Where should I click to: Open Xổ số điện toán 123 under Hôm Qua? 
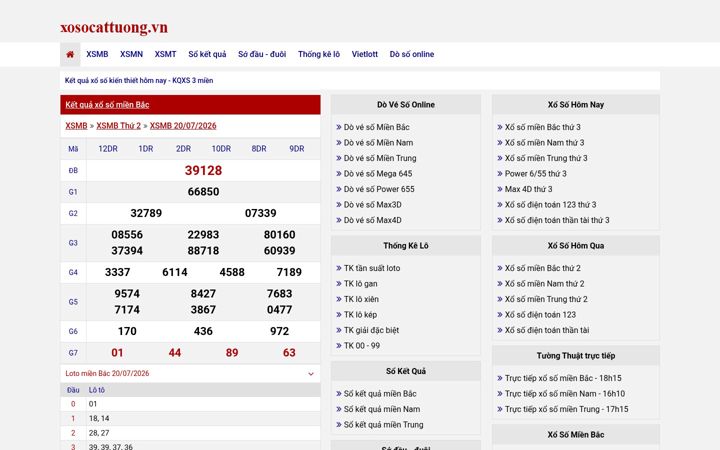click(x=540, y=315)
